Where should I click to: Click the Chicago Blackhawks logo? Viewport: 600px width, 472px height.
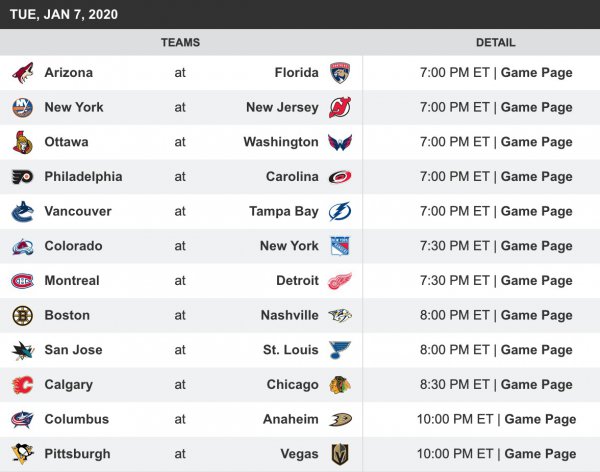pos(340,385)
